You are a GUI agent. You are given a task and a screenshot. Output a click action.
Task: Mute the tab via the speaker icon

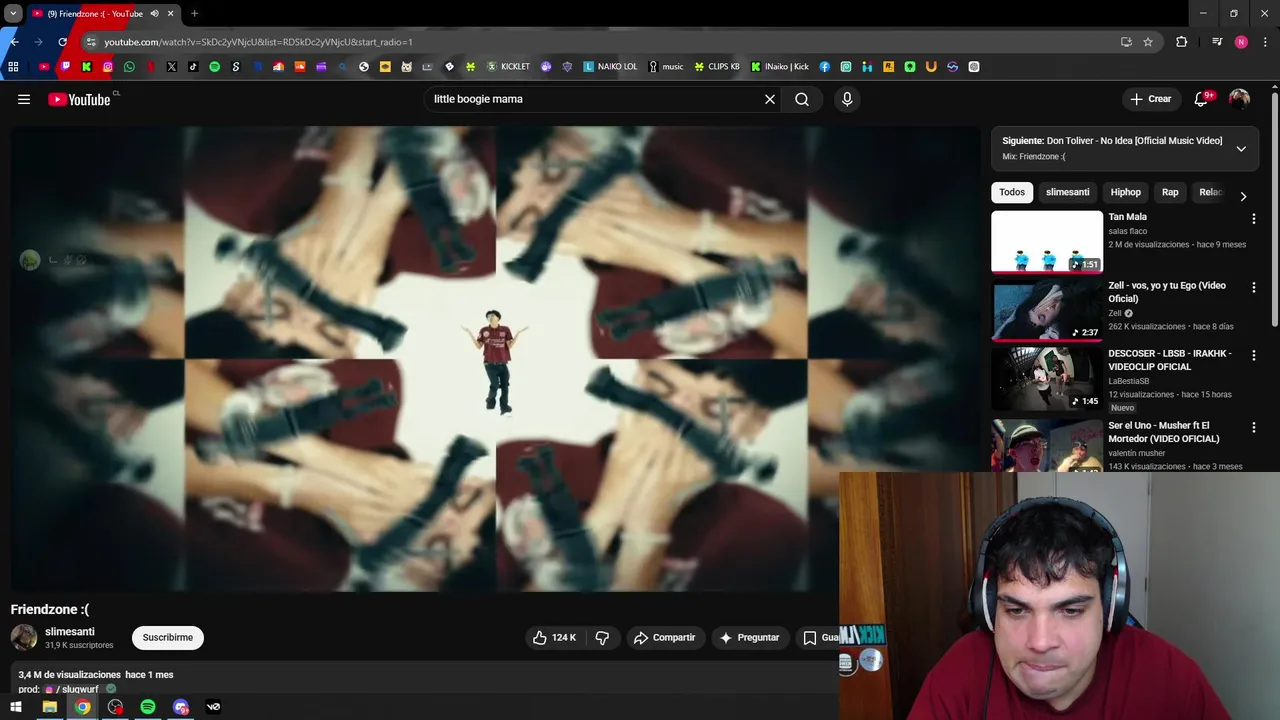pyautogui.click(x=154, y=13)
